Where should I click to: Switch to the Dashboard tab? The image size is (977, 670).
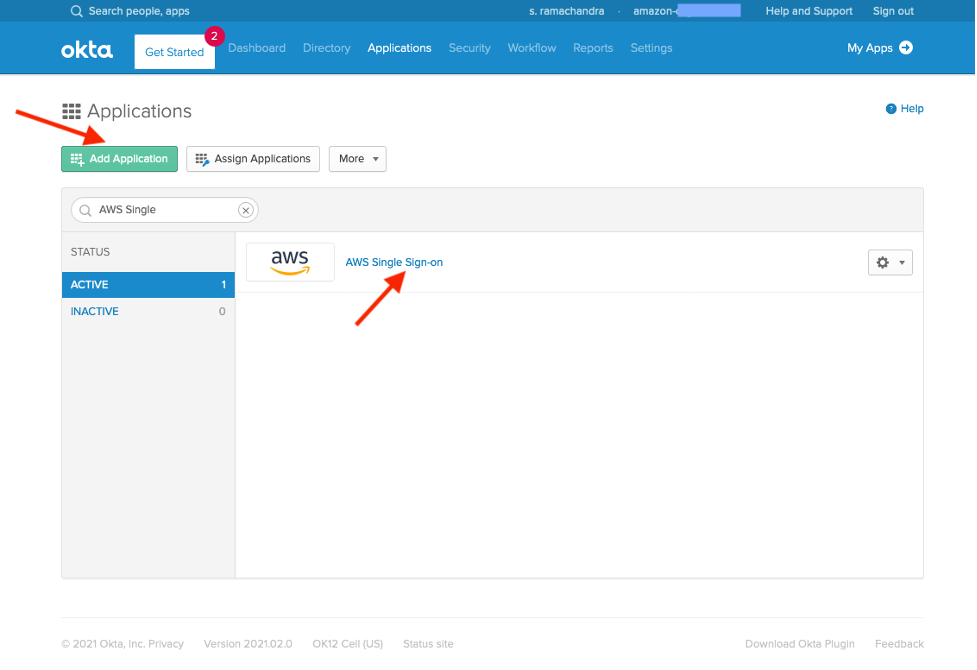tap(256, 47)
